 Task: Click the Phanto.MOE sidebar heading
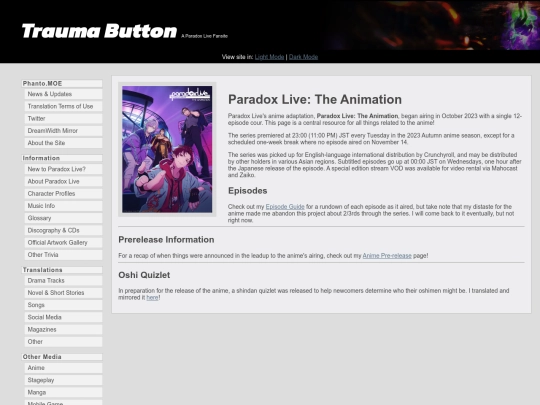[x=62, y=84]
